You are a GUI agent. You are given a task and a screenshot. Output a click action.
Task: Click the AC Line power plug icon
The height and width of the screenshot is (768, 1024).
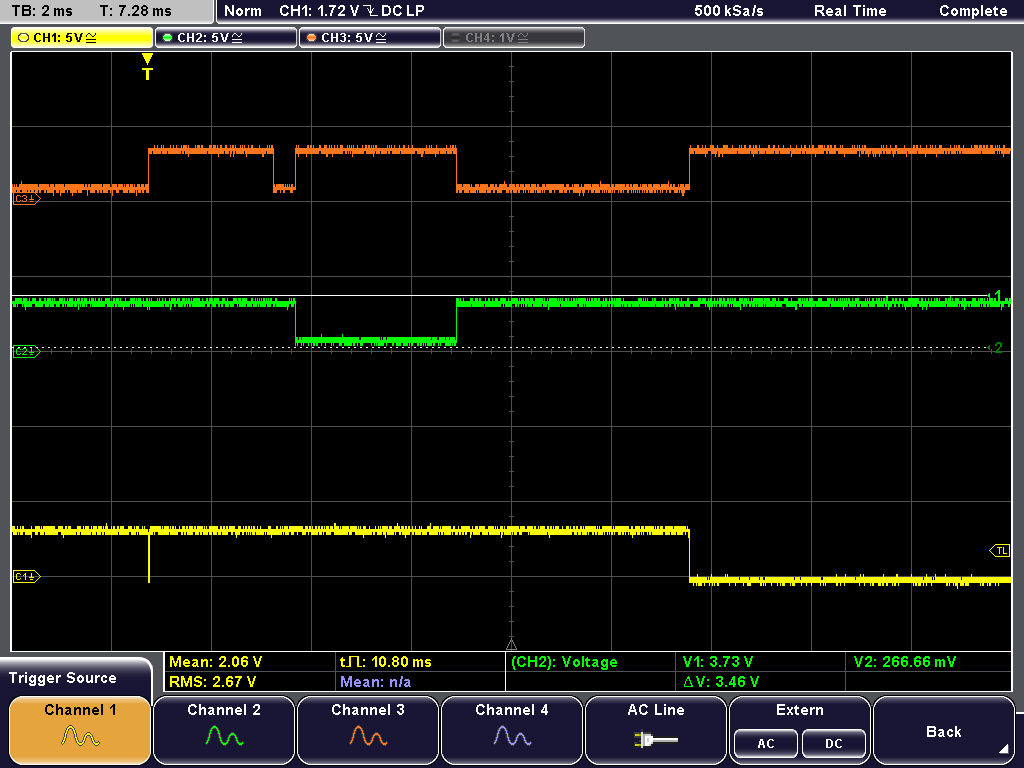click(x=656, y=740)
